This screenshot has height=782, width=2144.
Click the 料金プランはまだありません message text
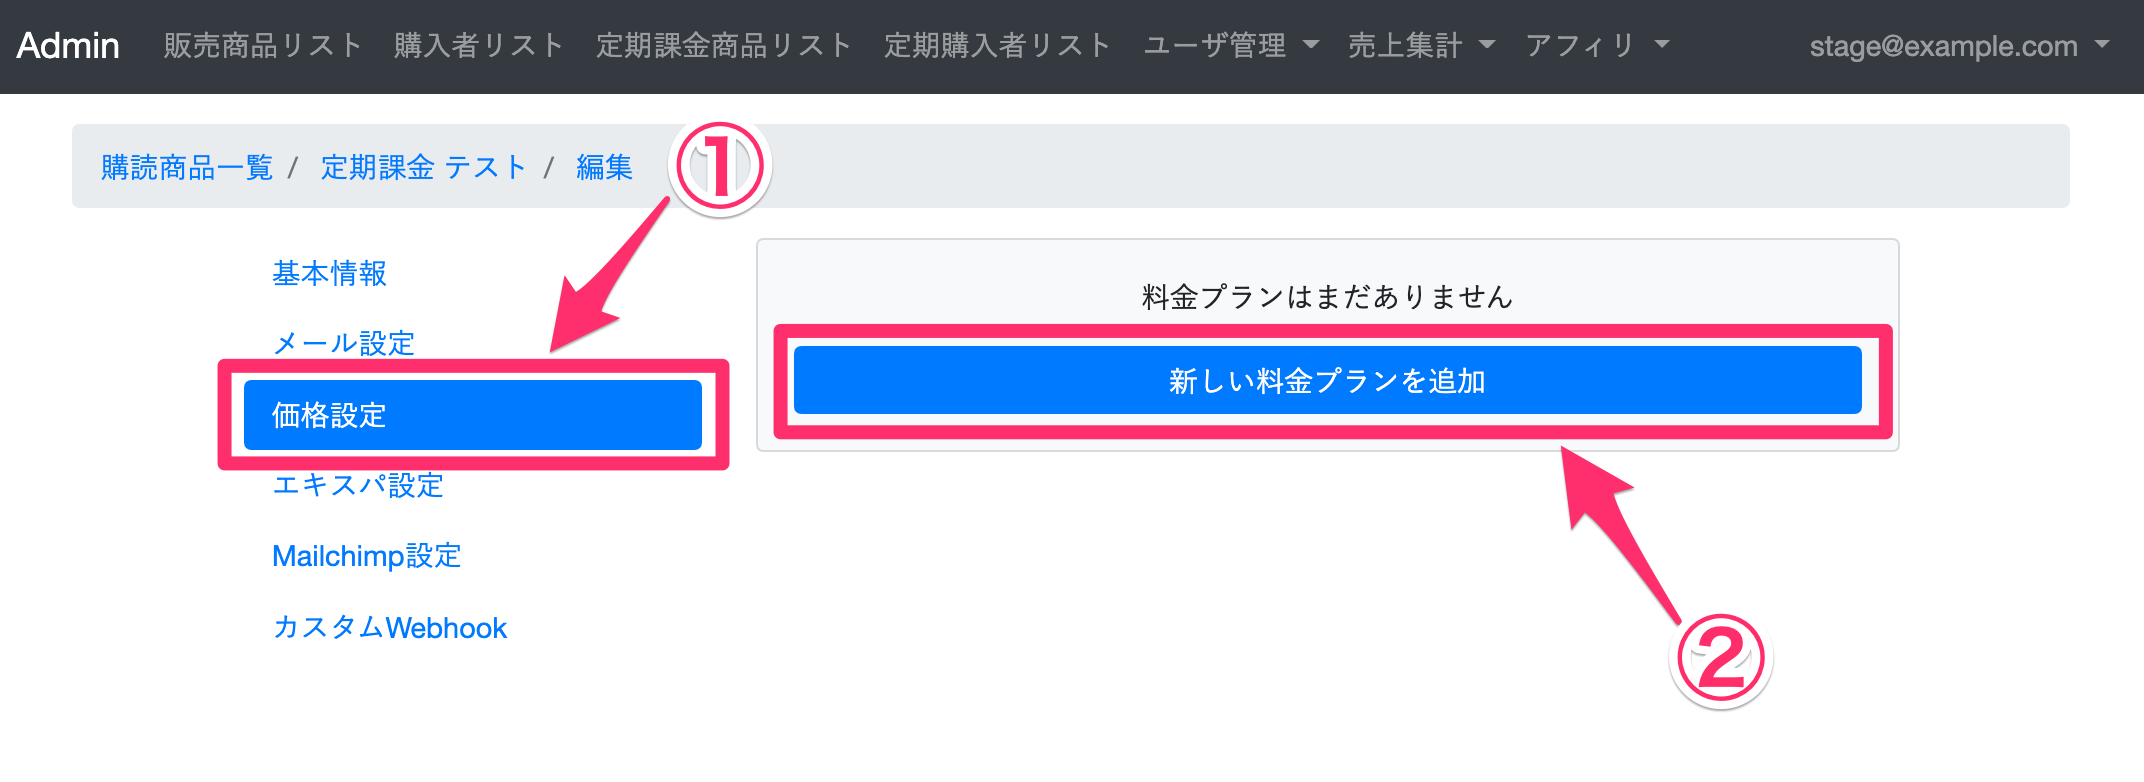point(1327,297)
